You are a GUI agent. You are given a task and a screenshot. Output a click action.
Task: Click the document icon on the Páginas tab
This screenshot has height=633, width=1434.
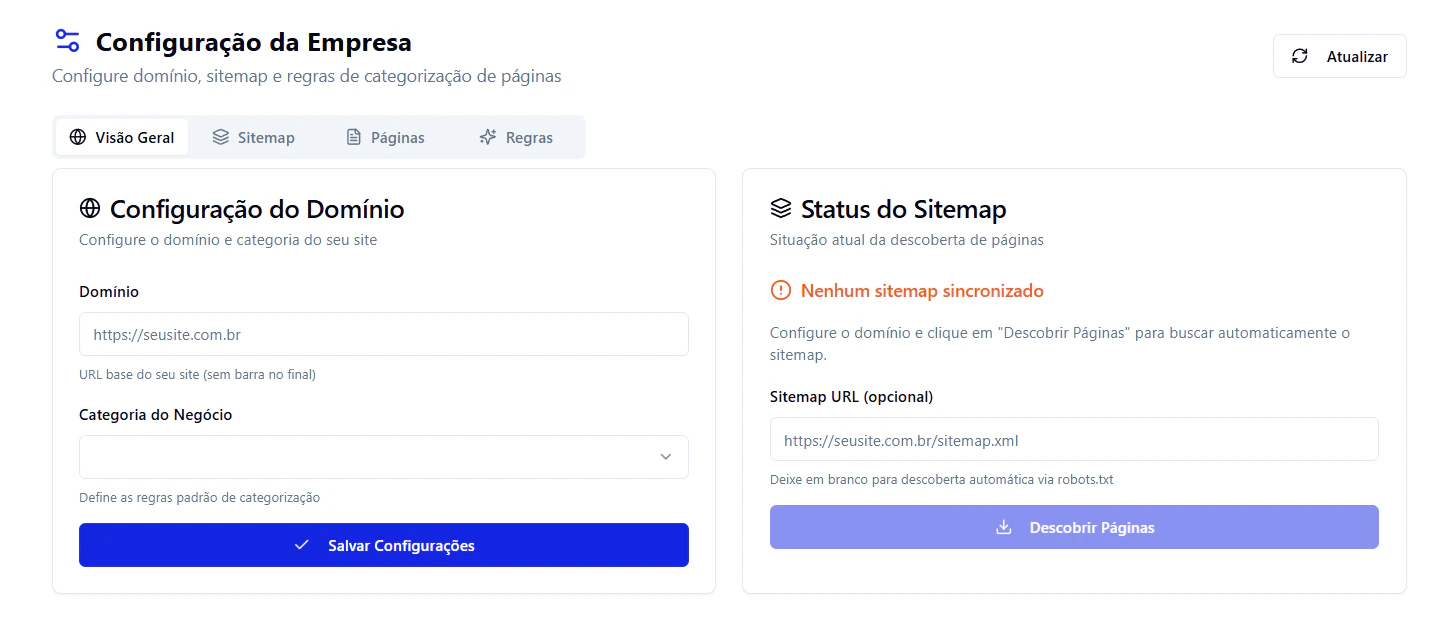352,137
